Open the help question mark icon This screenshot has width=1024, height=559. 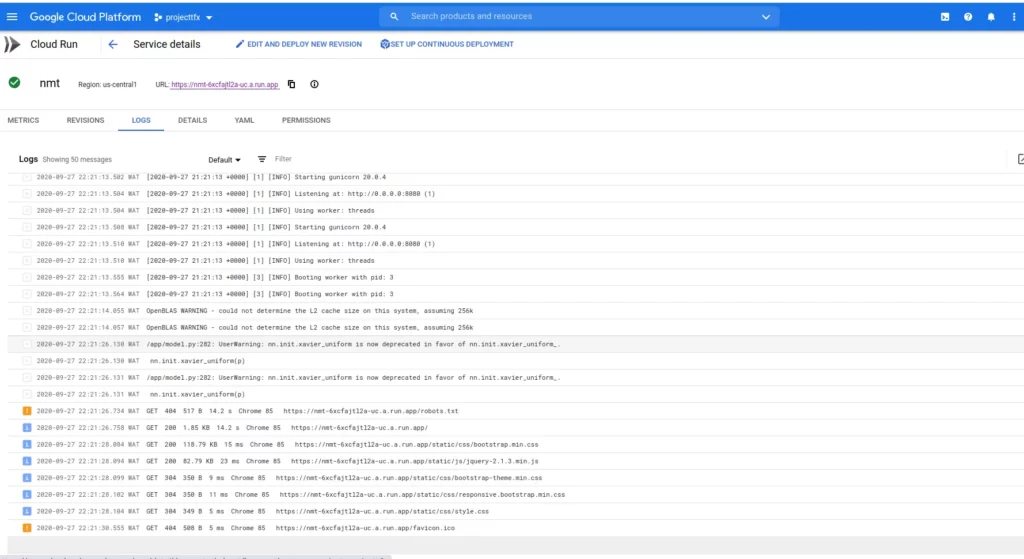pos(968,17)
